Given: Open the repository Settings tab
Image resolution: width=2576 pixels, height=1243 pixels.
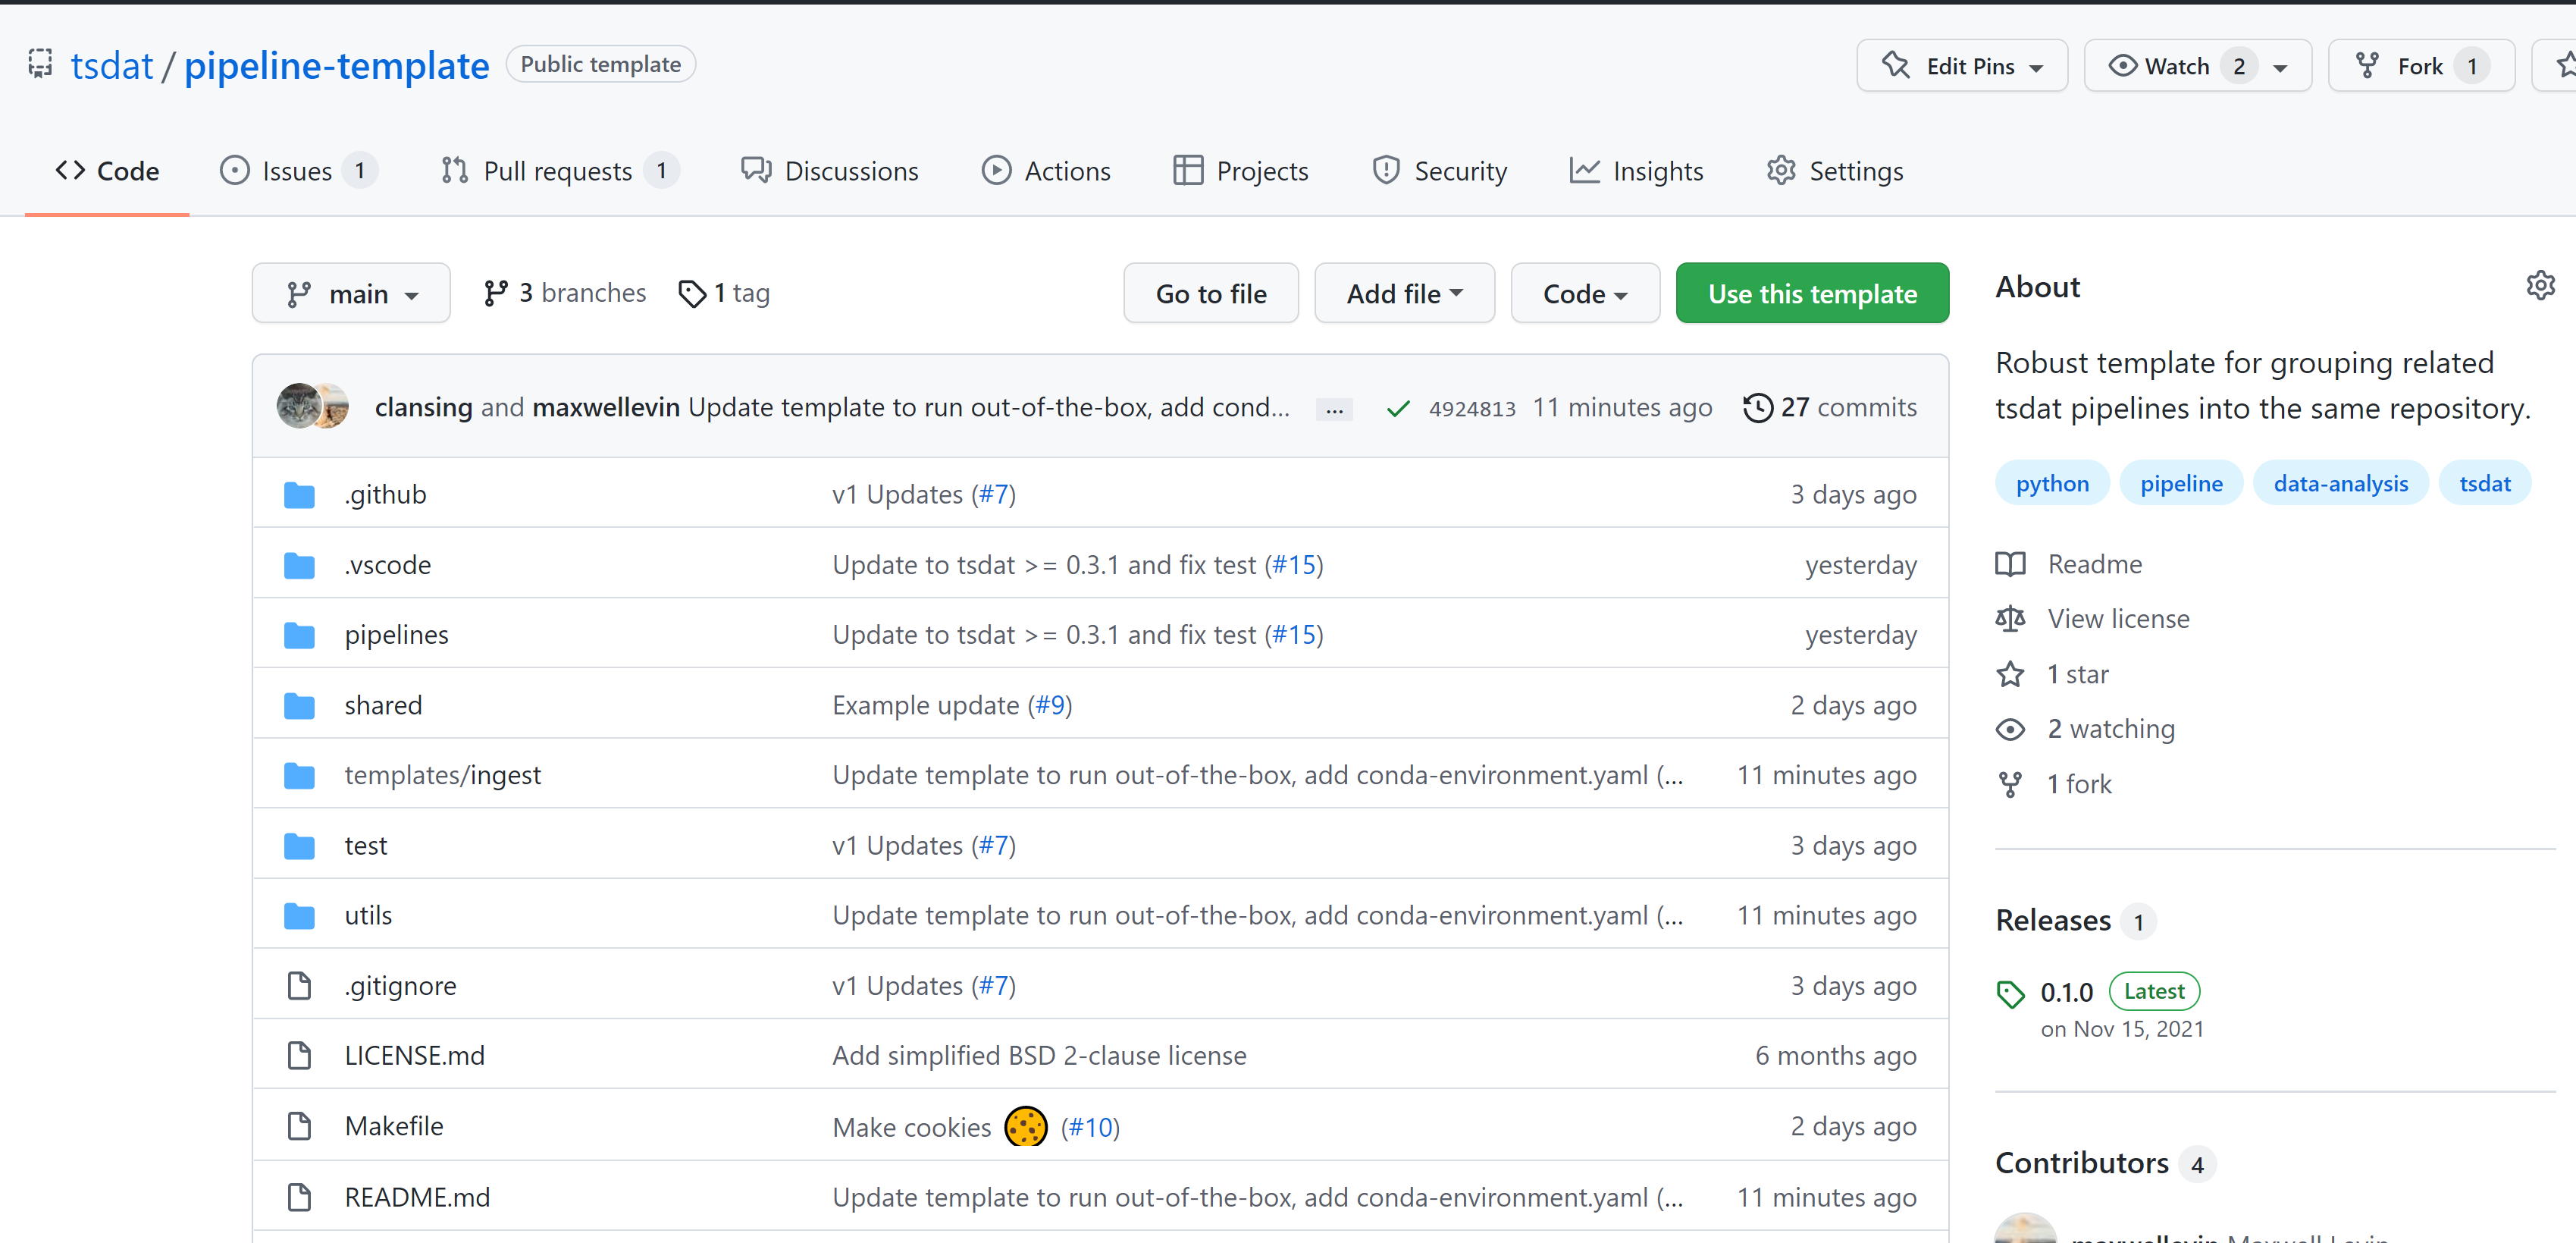Looking at the screenshot, I should tap(1835, 171).
